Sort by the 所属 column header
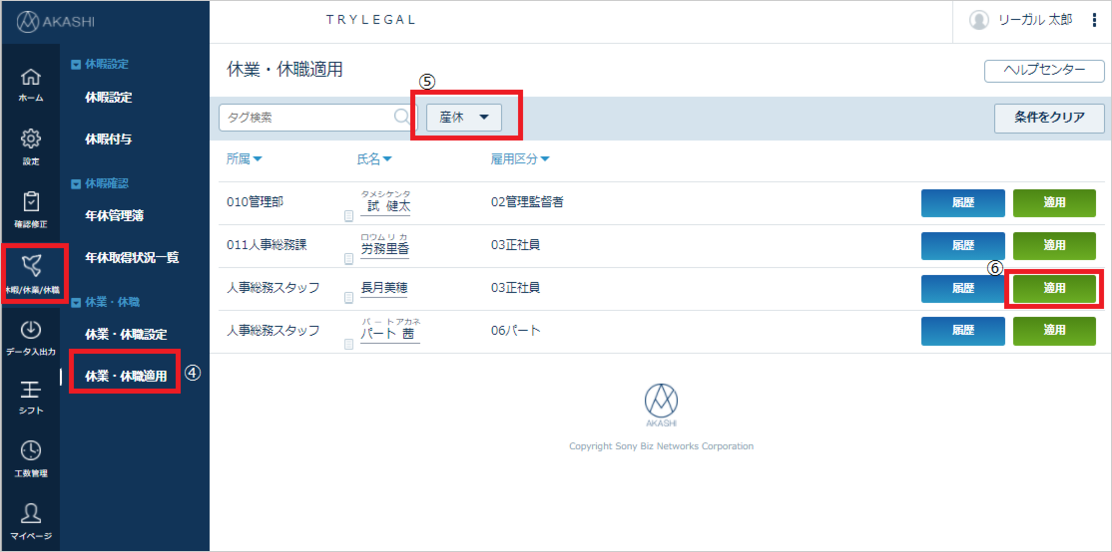The image size is (1112, 552). click(x=245, y=159)
